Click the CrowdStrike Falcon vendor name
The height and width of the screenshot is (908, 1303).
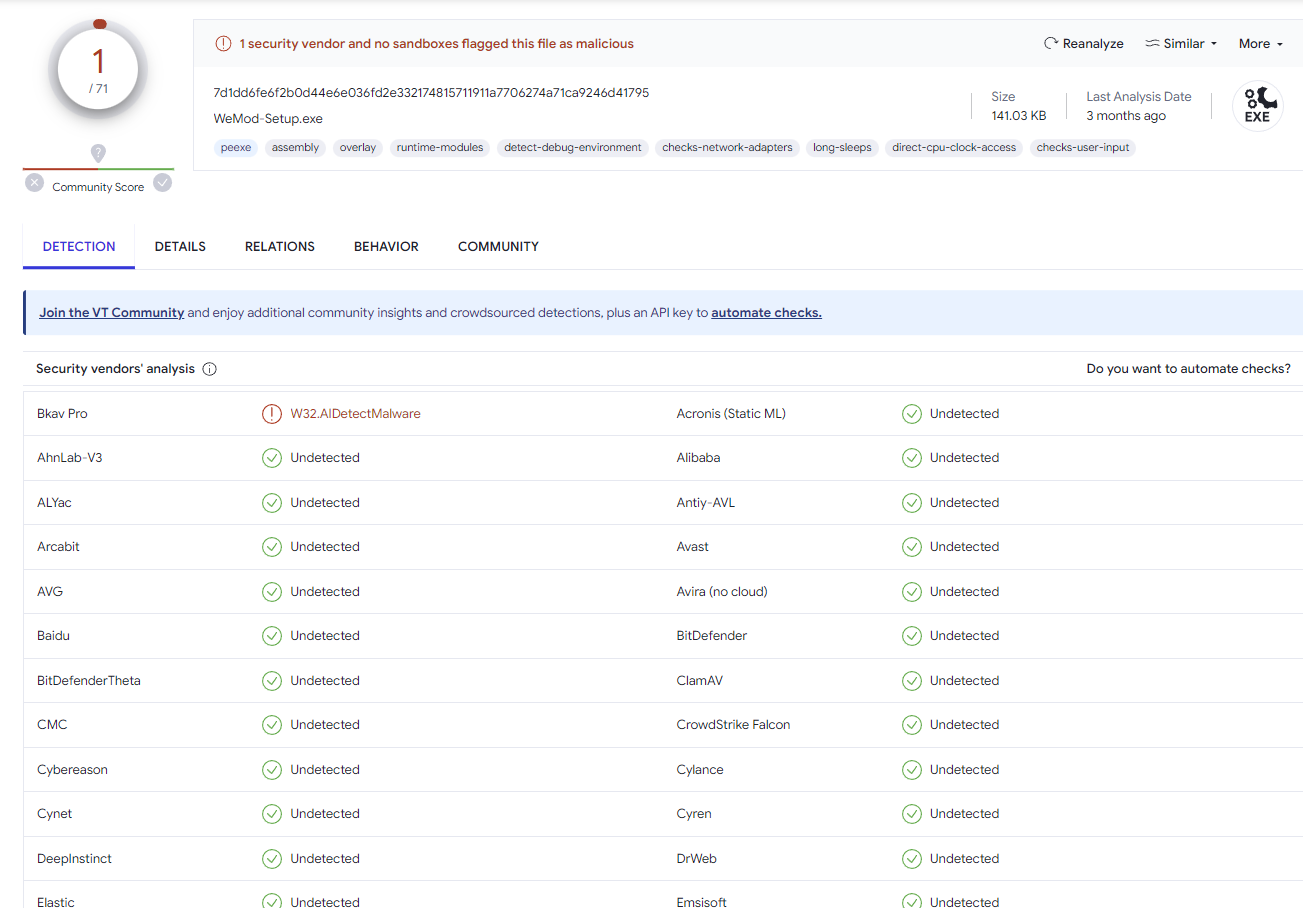click(733, 725)
